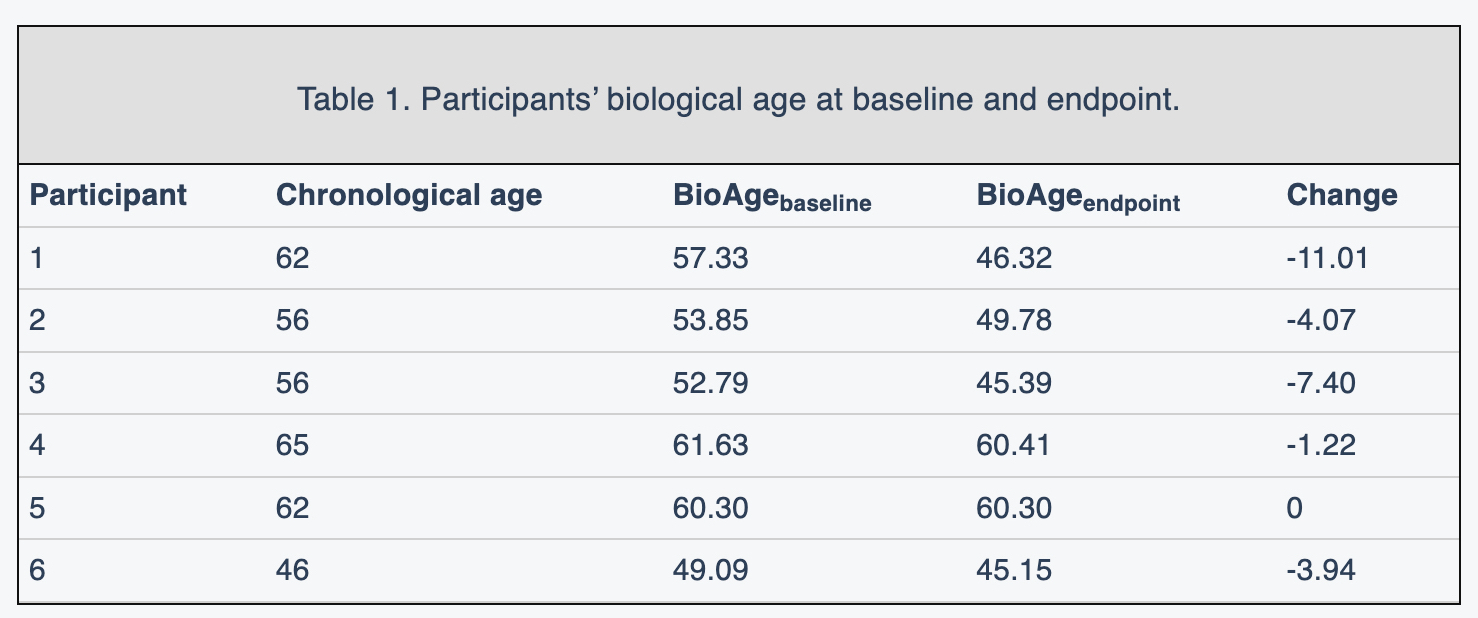Click the Change column header
This screenshot has width=1478, height=618.
tap(1342, 195)
